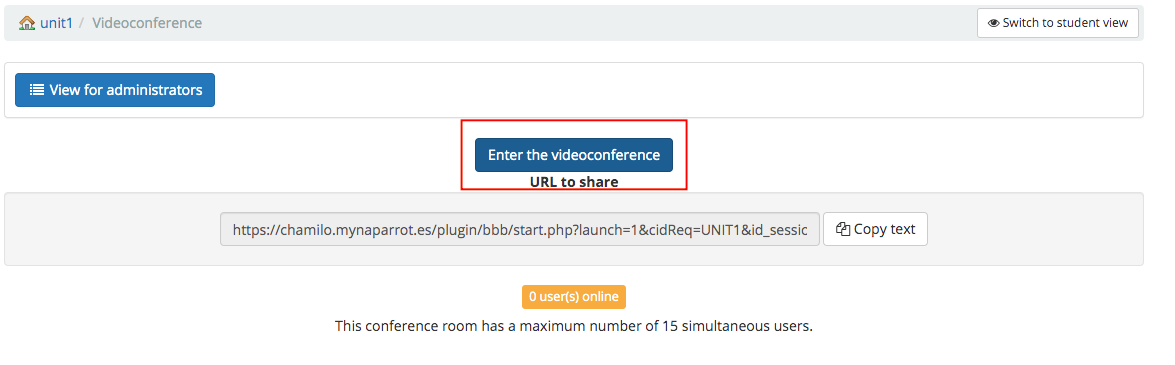Viewport: 1175px width, 365px height.
Task: Click the 0 user(s) online badge
Action: point(574,297)
